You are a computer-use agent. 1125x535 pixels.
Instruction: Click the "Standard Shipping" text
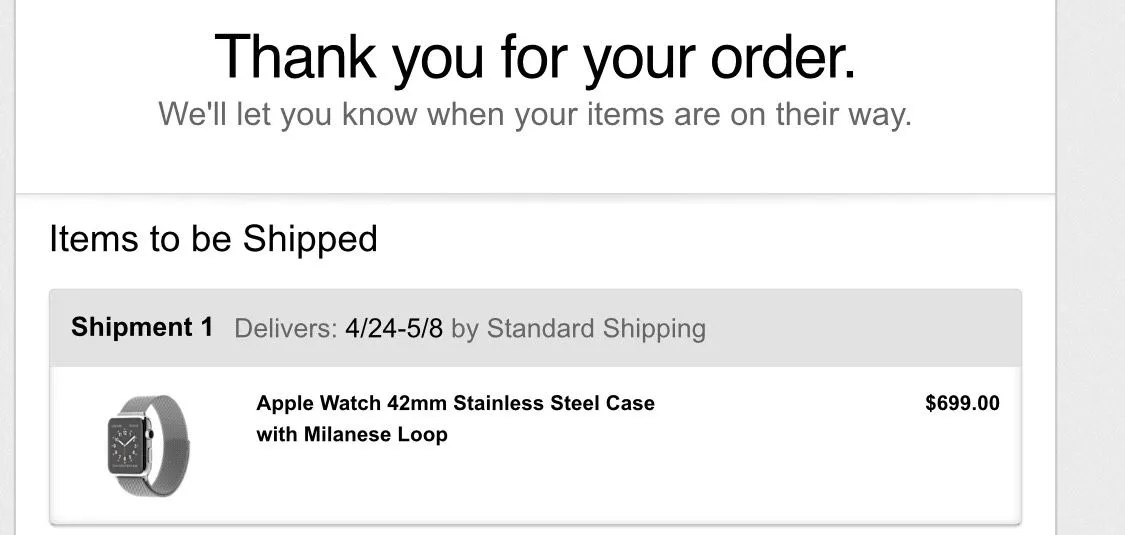[596, 329]
